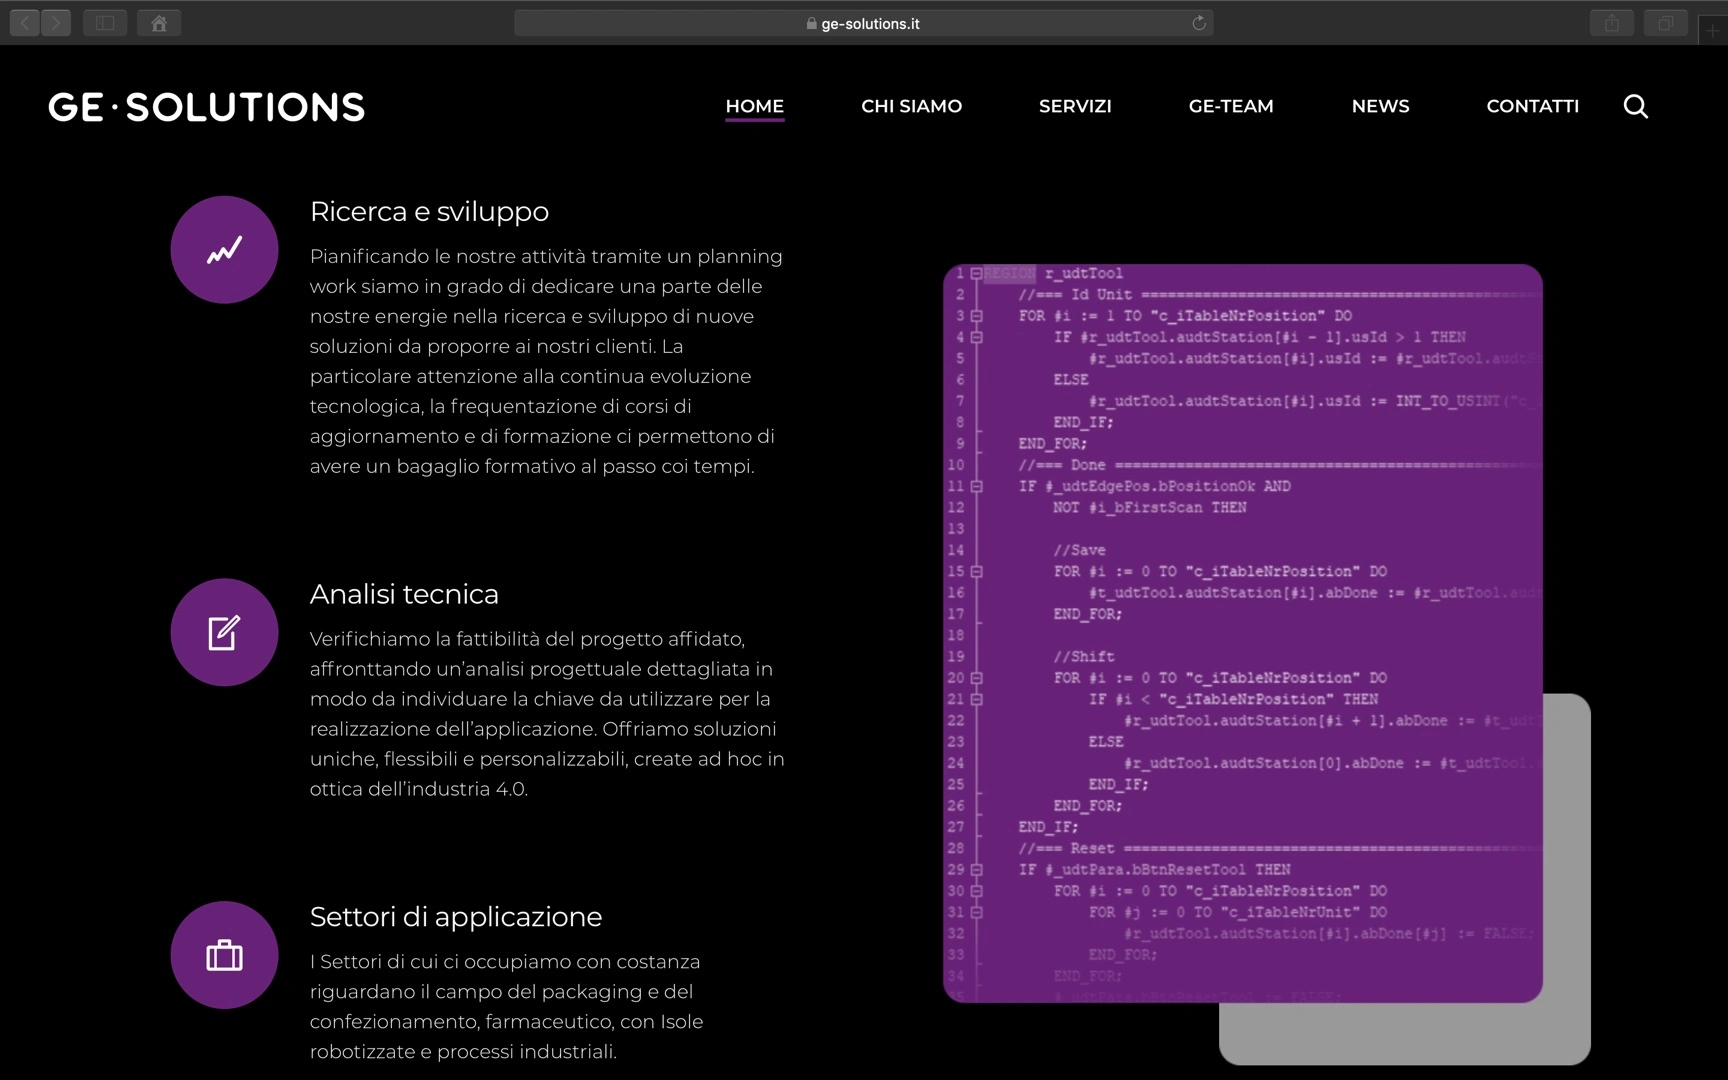The width and height of the screenshot is (1728, 1080).
Task: Click the ge-solutions.it address bar
Action: pyautogui.click(x=864, y=23)
